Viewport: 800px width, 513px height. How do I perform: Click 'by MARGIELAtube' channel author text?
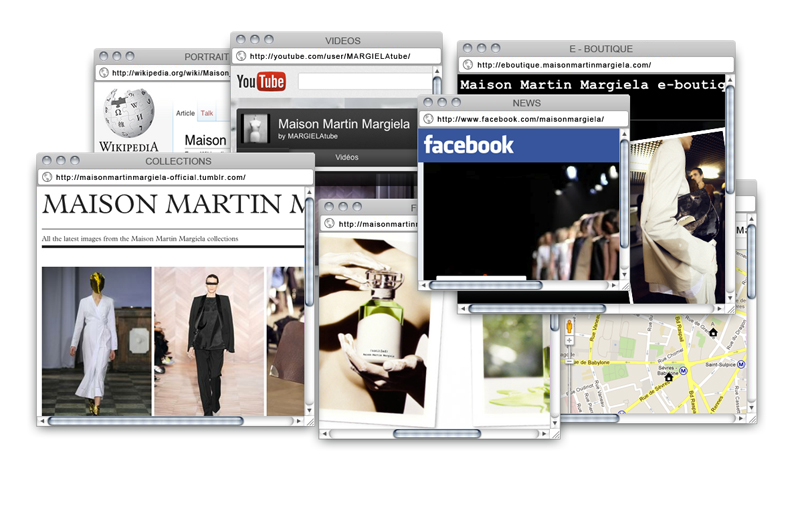point(308,136)
